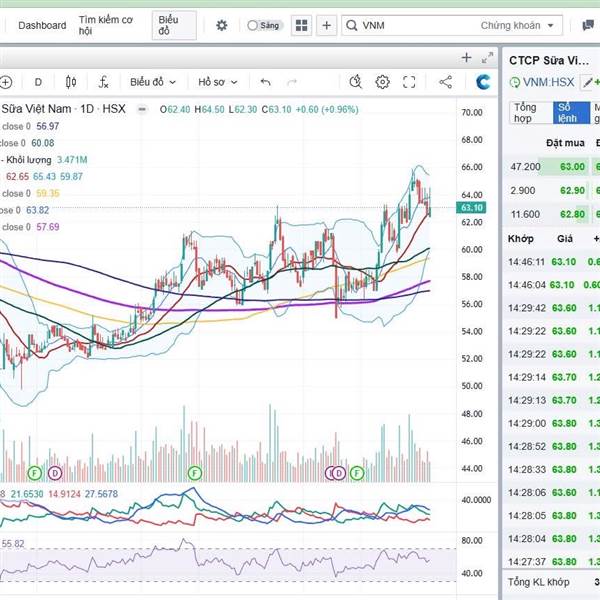The height and width of the screenshot is (600, 600).
Task: Maximize chart panel with diagonal arrows icon
Action: click(487, 58)
